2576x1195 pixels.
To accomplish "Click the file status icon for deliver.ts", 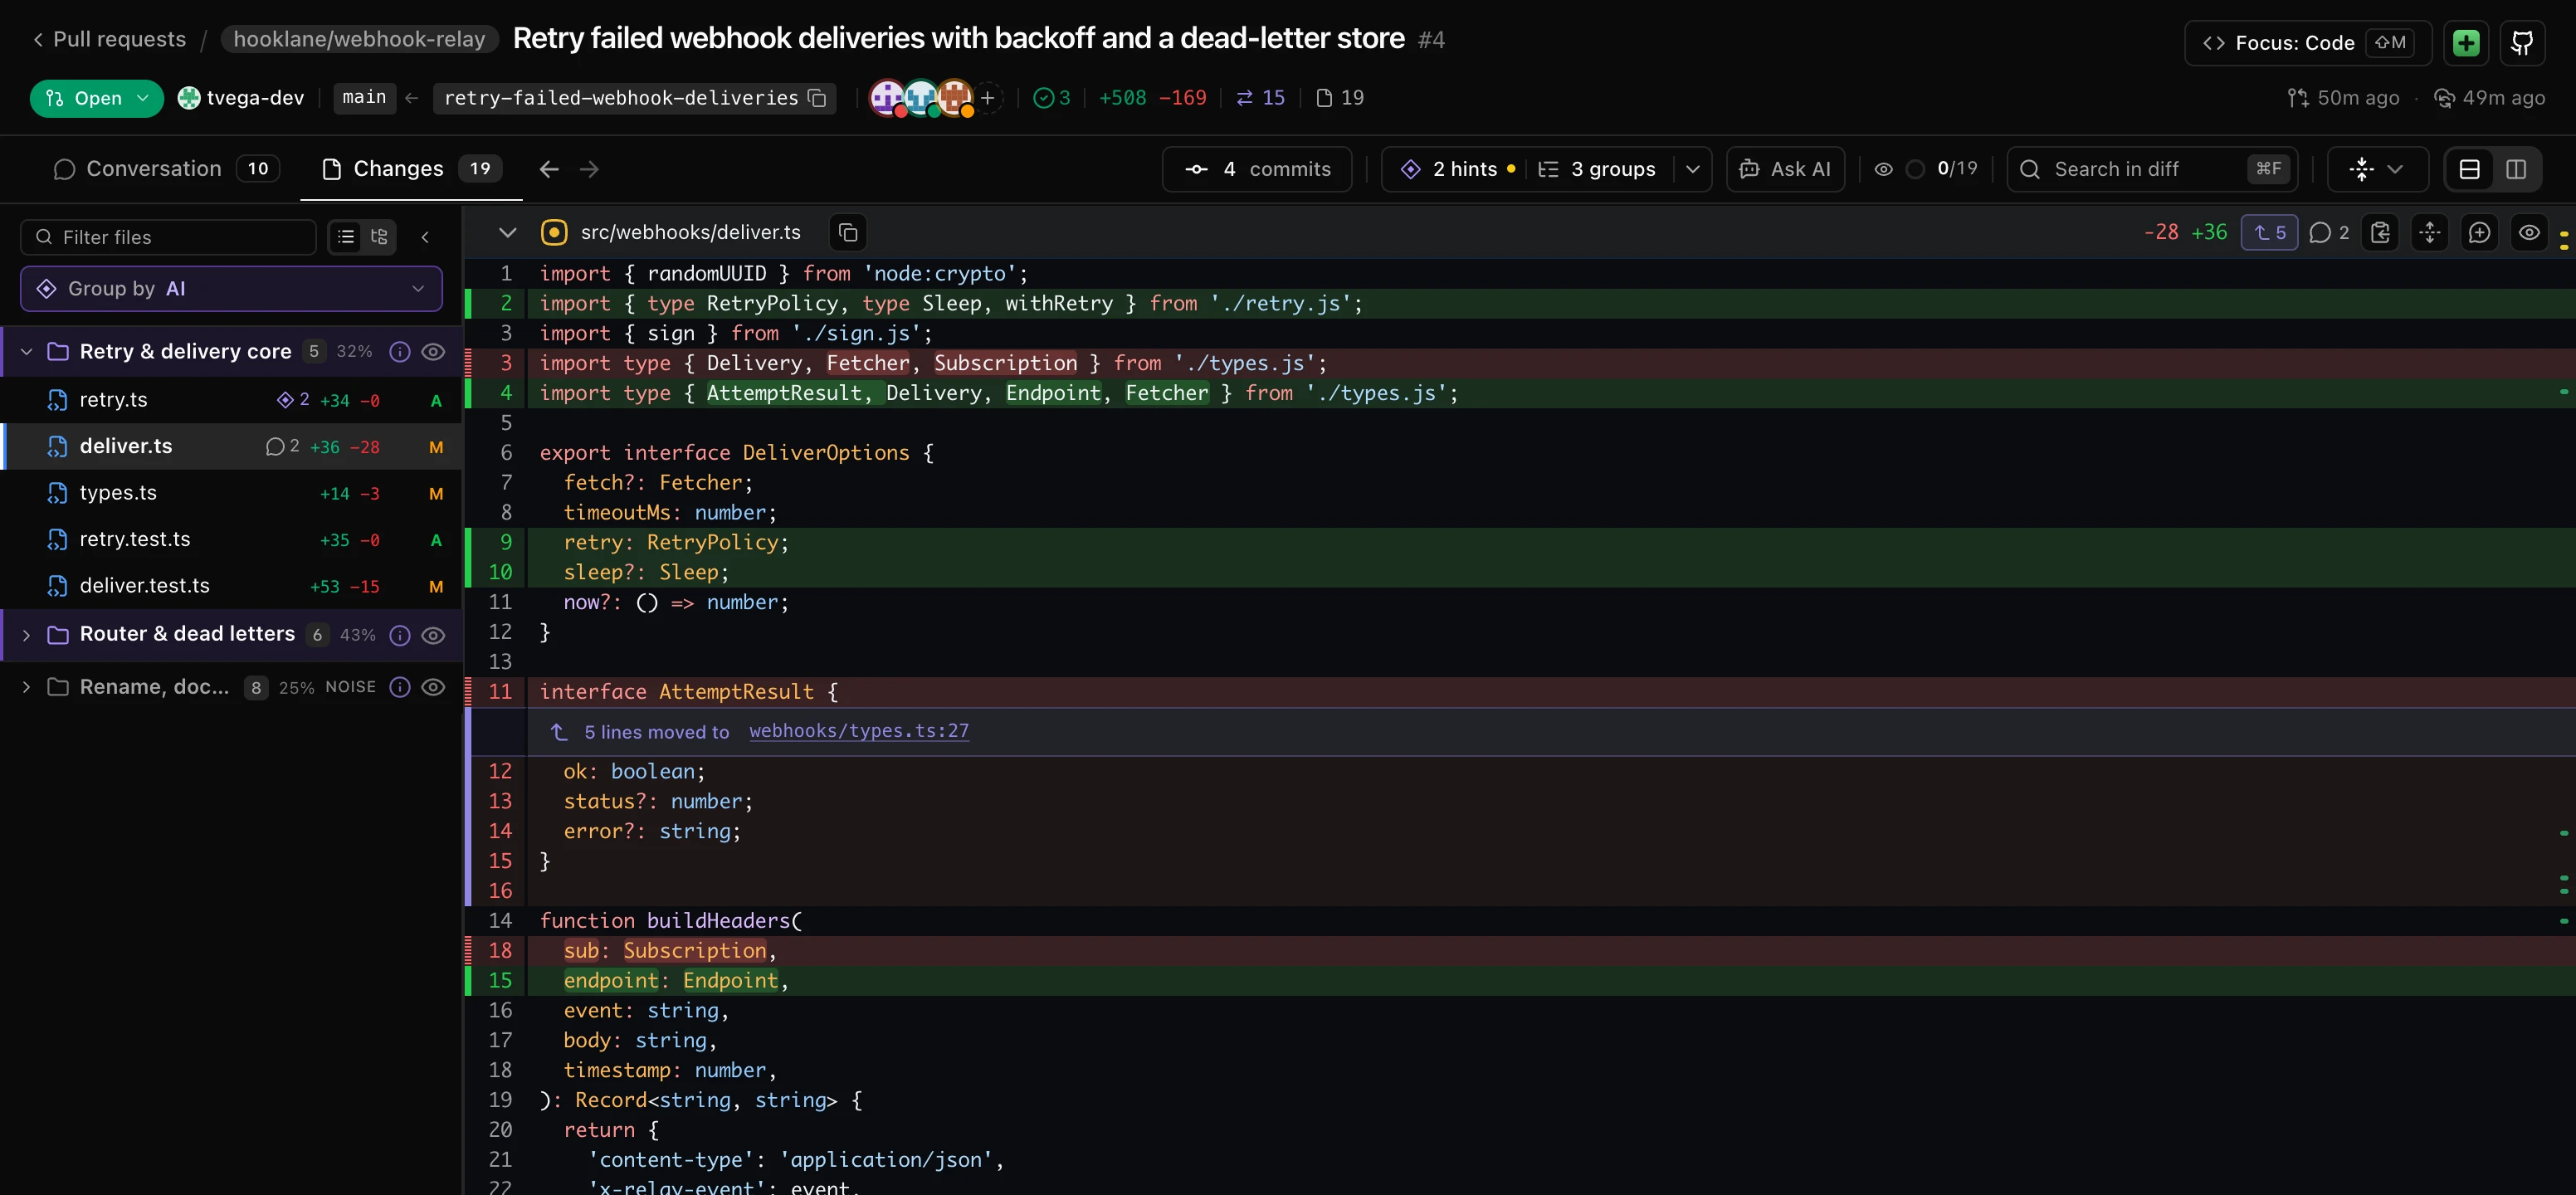I will tap(553, 232).
